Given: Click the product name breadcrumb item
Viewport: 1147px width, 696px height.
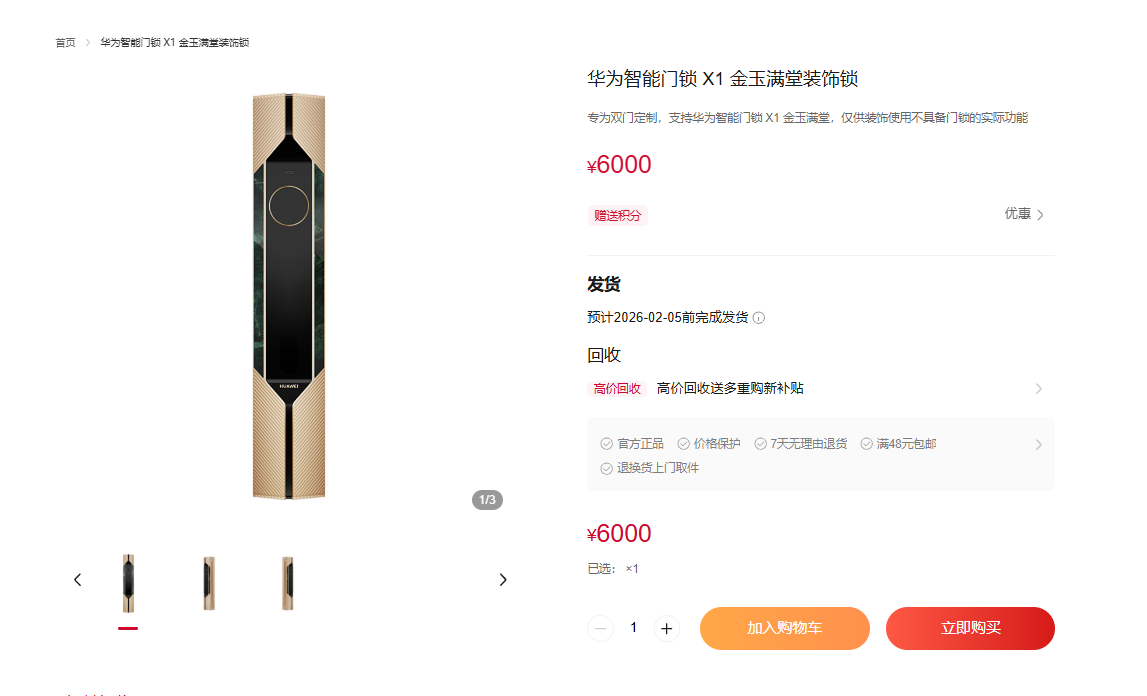Looking at the screenshot, I should coord(175,42).
